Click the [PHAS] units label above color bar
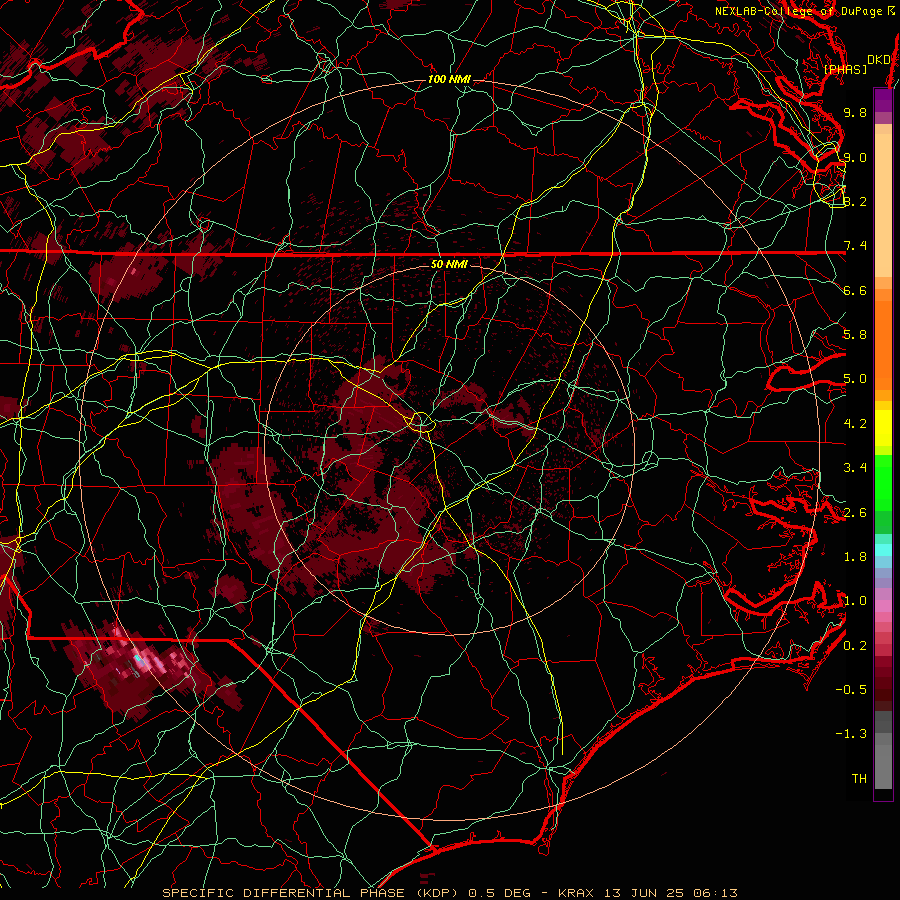The image size is (900, 900). tap(845, 69)
